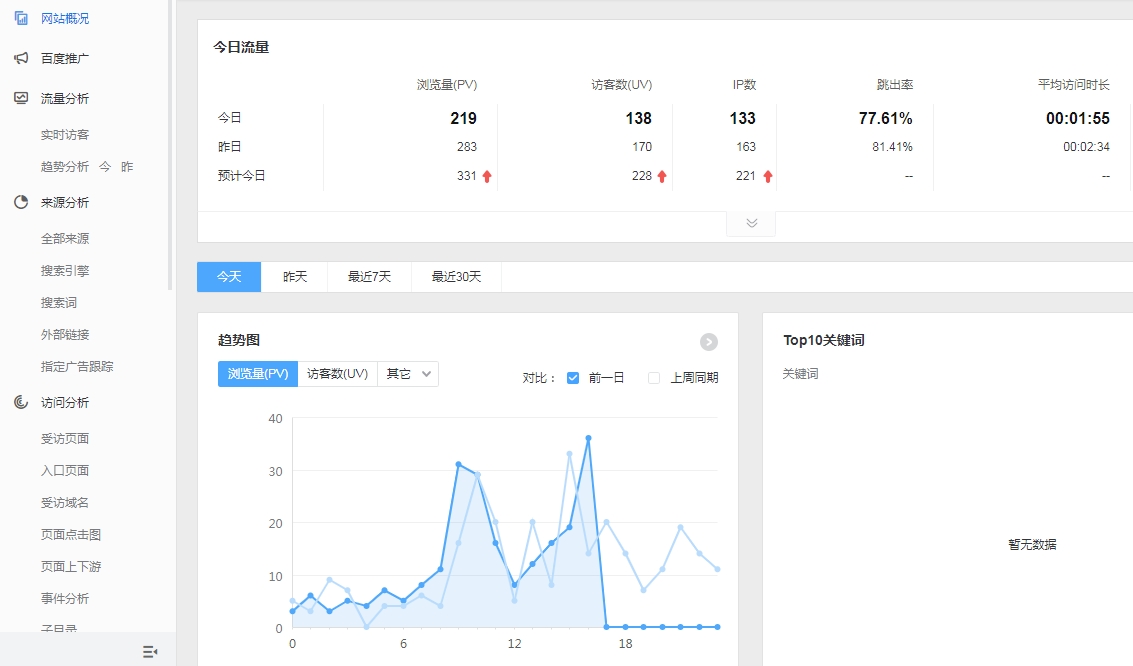Open 搜索引擎 under source analysis
The height and width of the screenshot is (666, 1133).
[65, 270]
